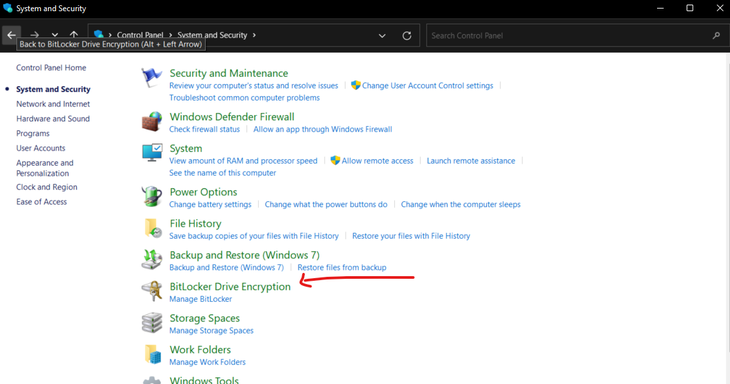Click System and Security breadcrumb

point(212,35)
